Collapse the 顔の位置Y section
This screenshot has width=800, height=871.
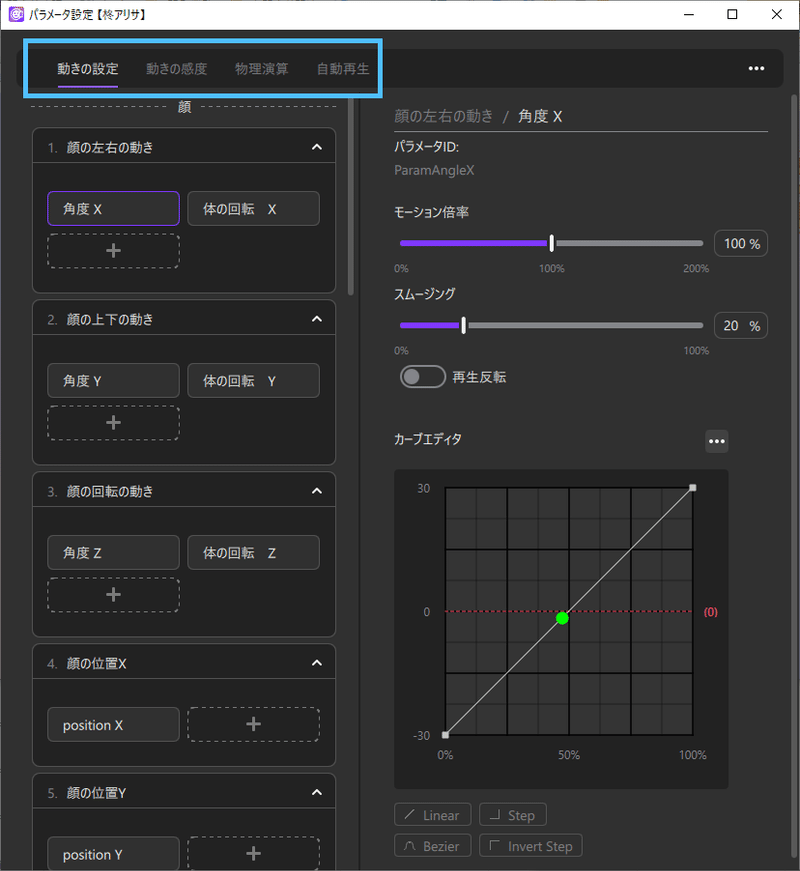click(317, 793)
